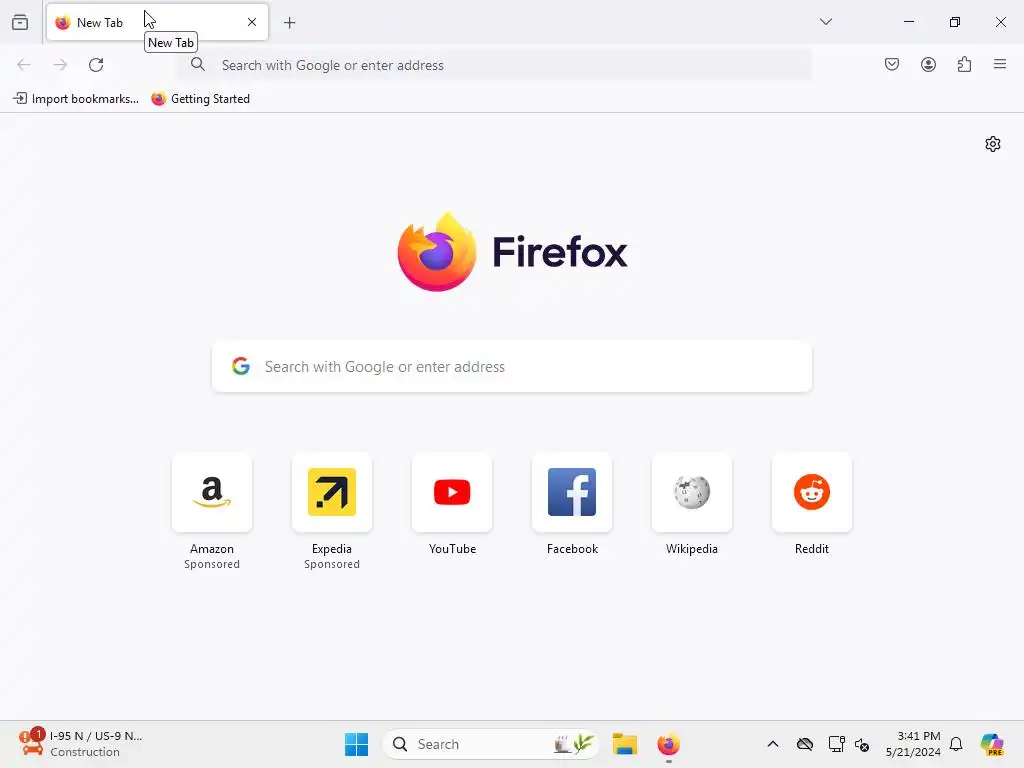This screenshot has height=768, width=1024.
Task: Click the magnifier icon in address bar
Action: [198, 64]
